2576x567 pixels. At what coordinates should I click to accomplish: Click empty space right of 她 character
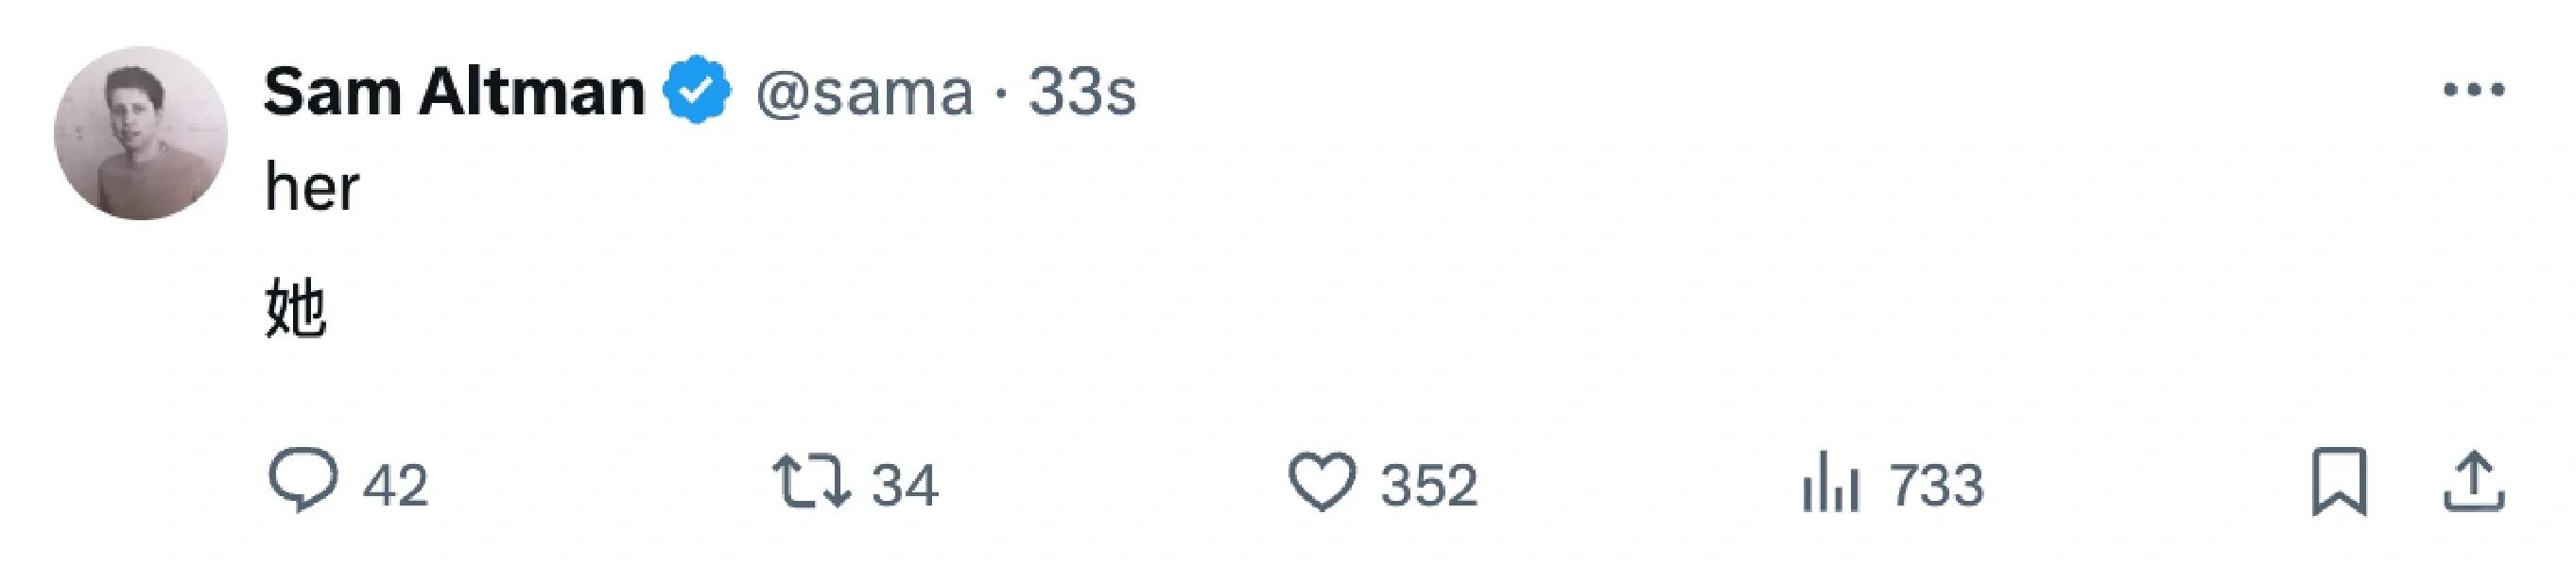(1200, 308)
